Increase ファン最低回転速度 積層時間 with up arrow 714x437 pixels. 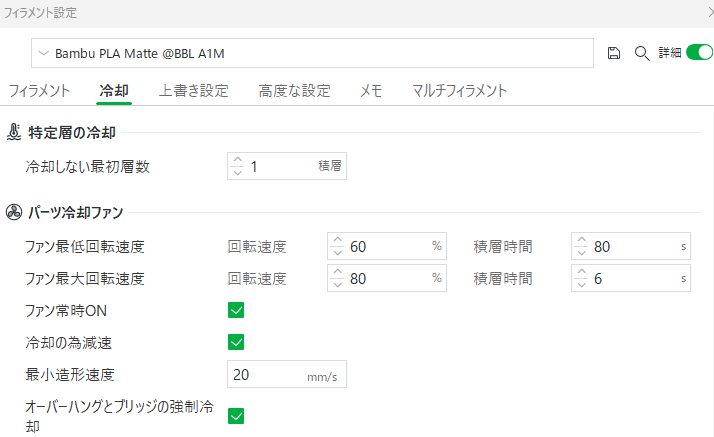[x=581, y=240]
